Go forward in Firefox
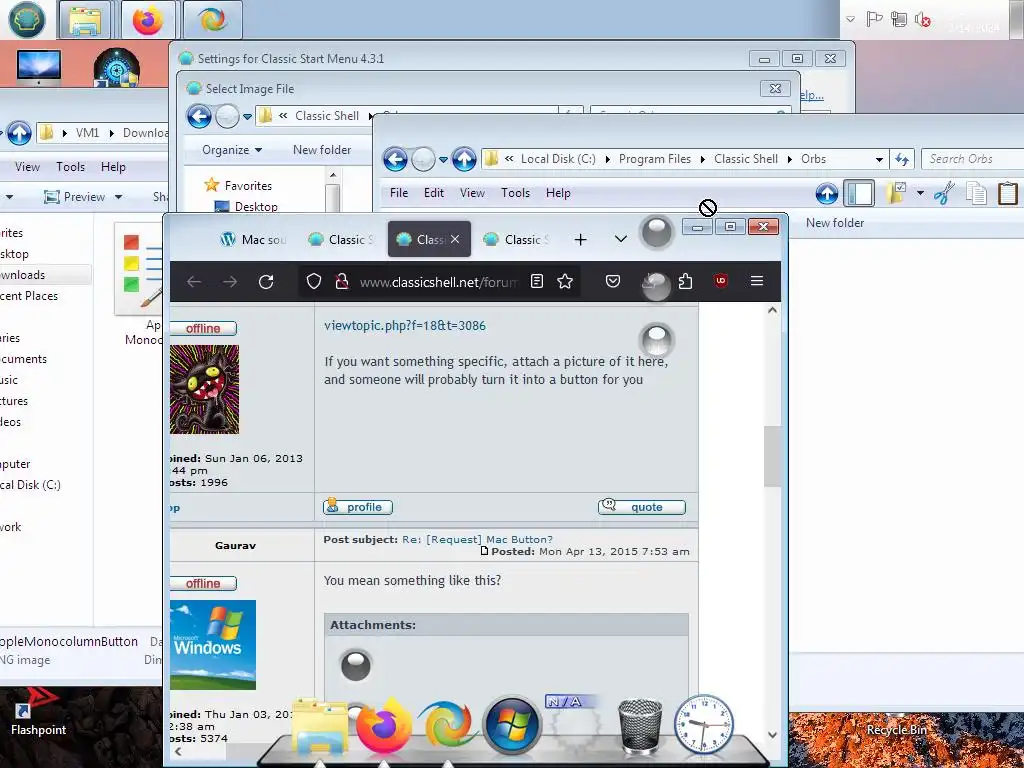The height and width of the screenshot is (768, 1024). (230, 281)
